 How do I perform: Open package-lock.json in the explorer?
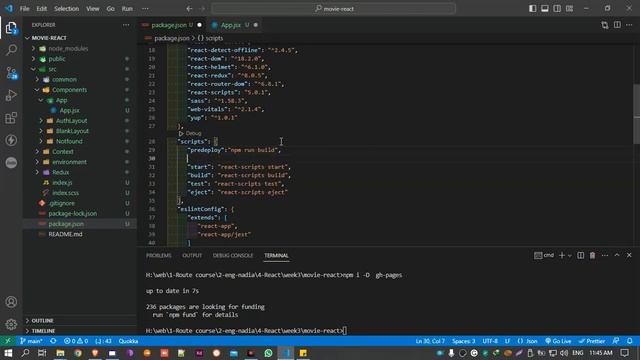click(73, 213)
